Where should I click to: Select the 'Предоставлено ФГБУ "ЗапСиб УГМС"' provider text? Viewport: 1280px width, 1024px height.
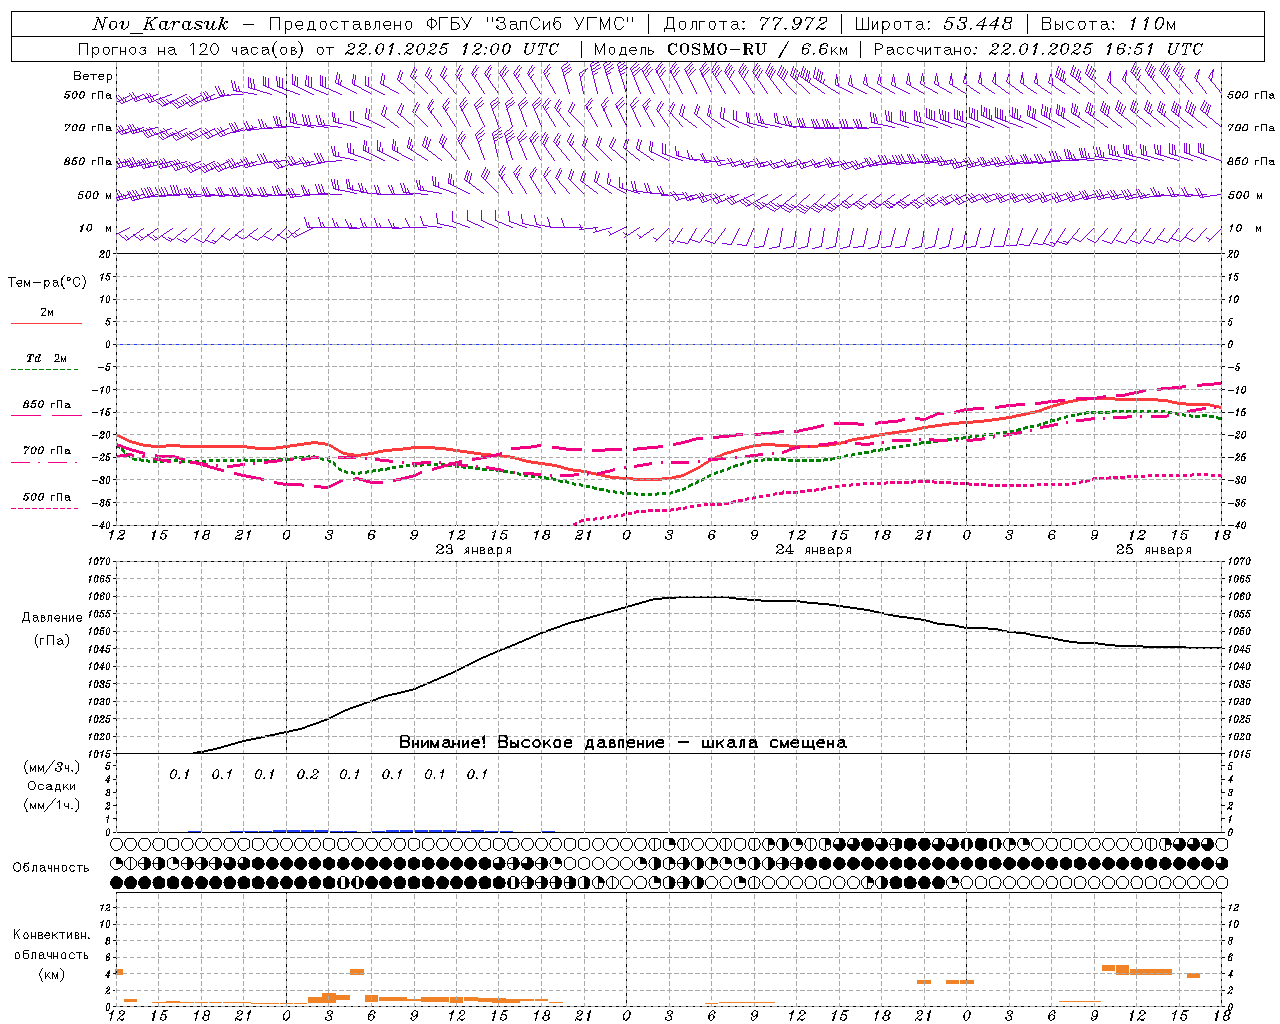click(453, 24)
